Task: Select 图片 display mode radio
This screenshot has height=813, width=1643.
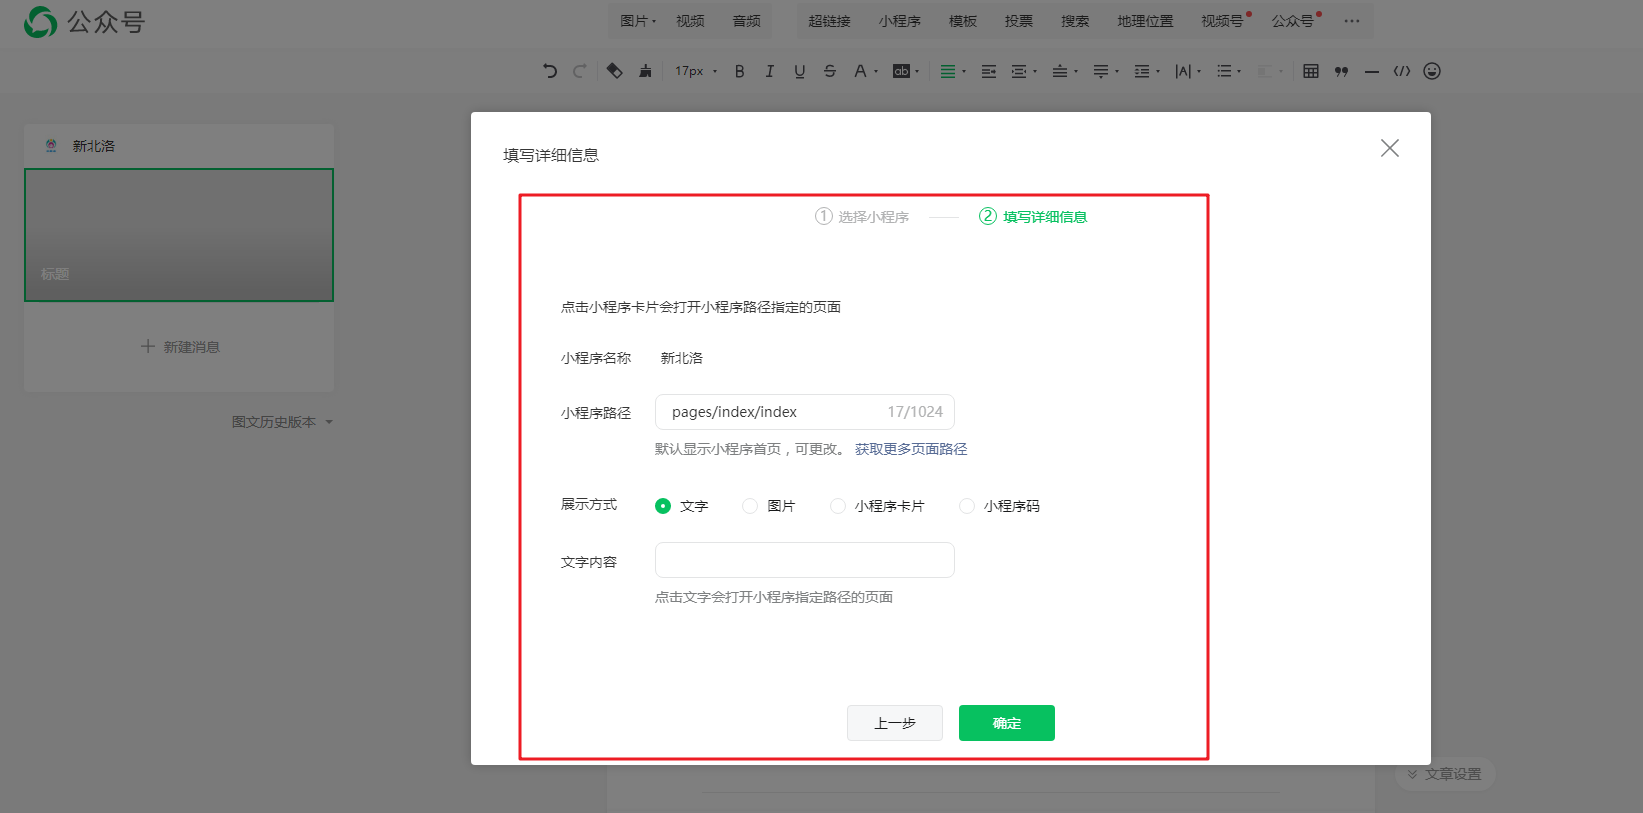Action: (x=750, y=506)
